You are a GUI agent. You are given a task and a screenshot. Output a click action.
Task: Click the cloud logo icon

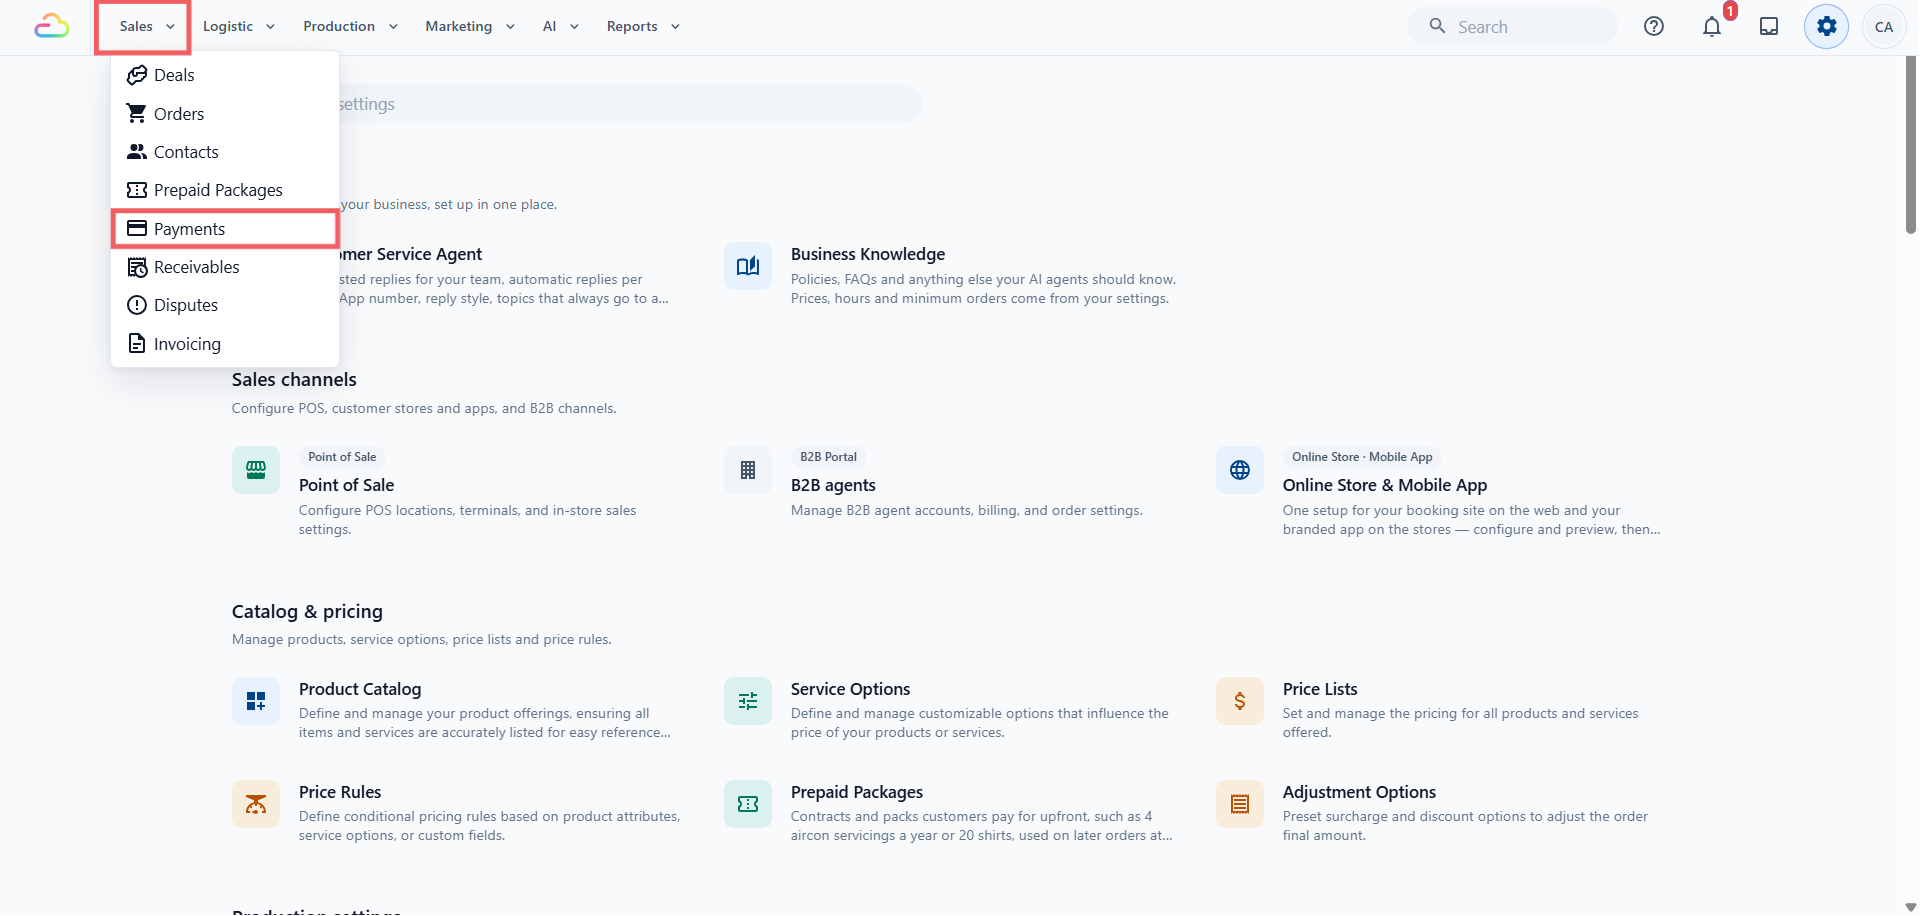tap(52, 27)
